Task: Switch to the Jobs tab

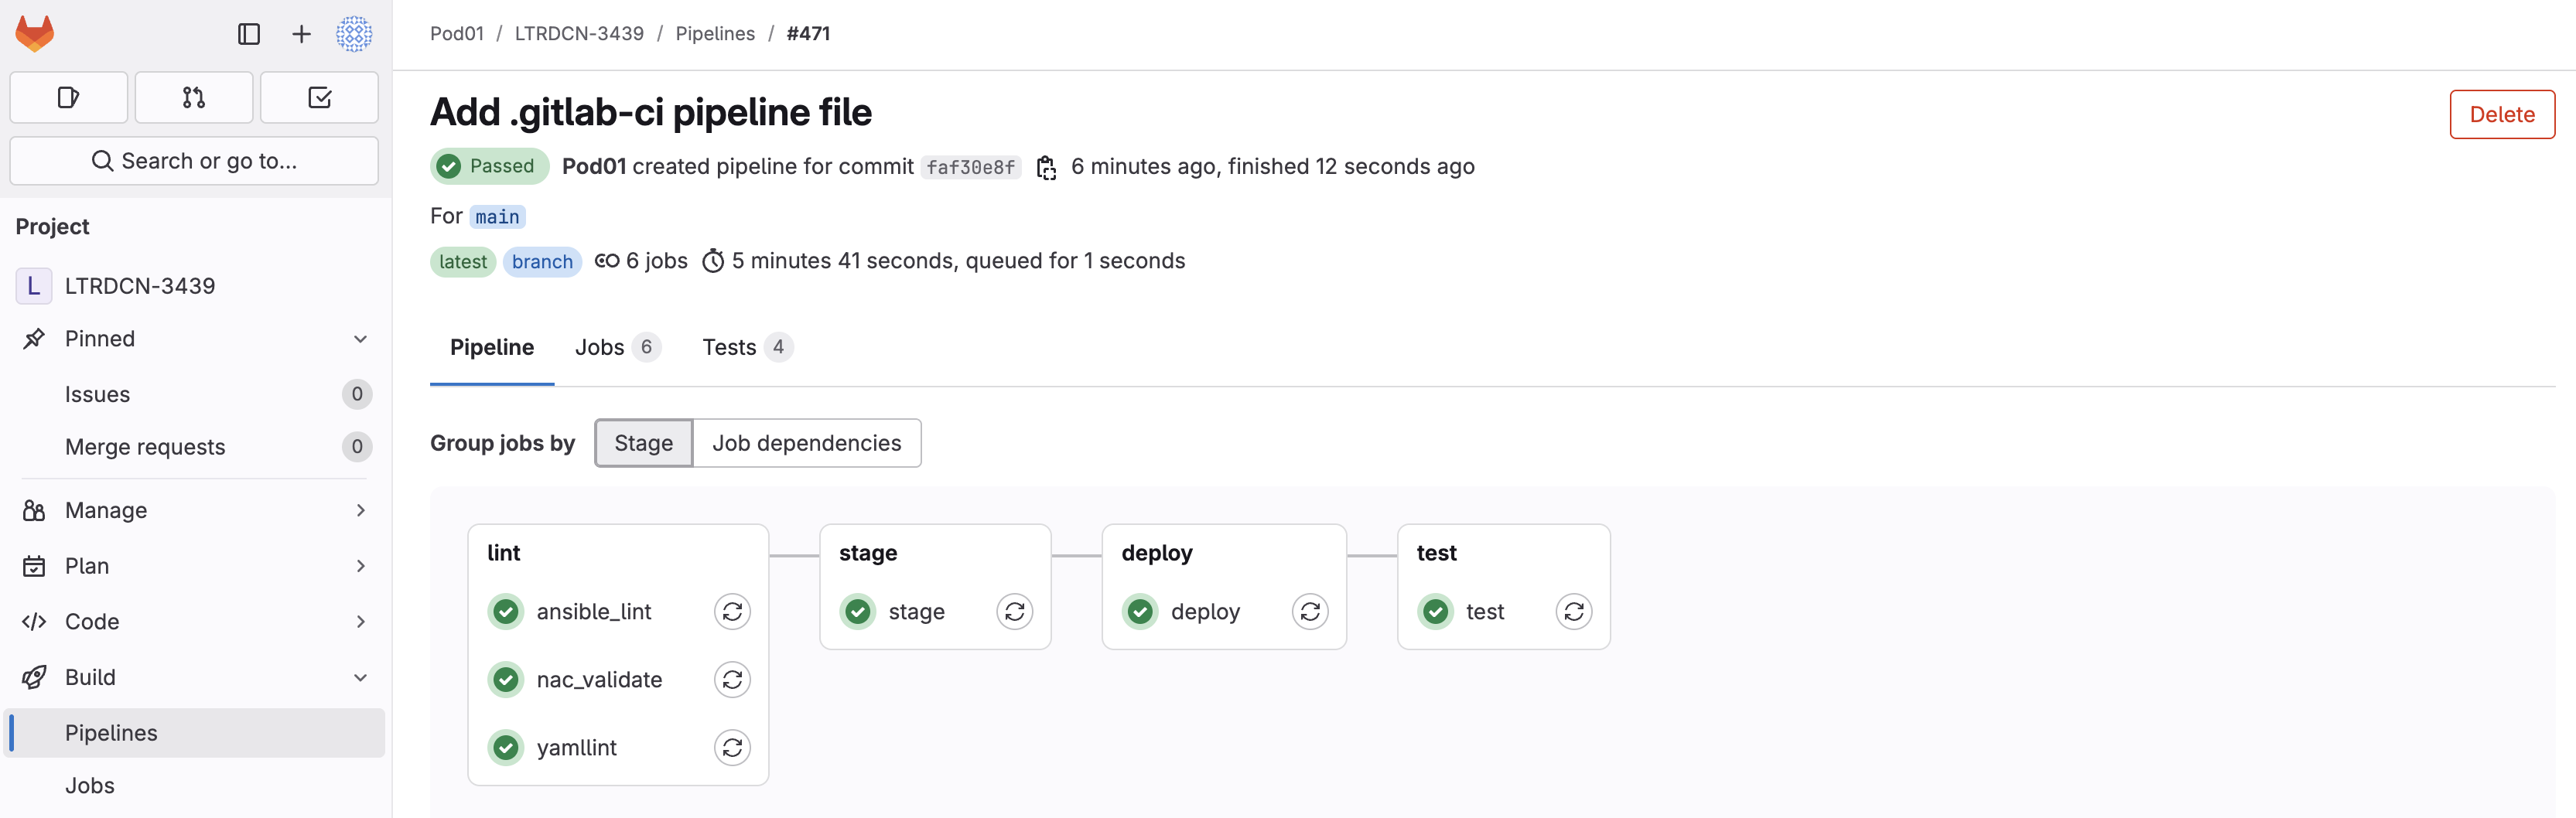Action: [615, 347]
